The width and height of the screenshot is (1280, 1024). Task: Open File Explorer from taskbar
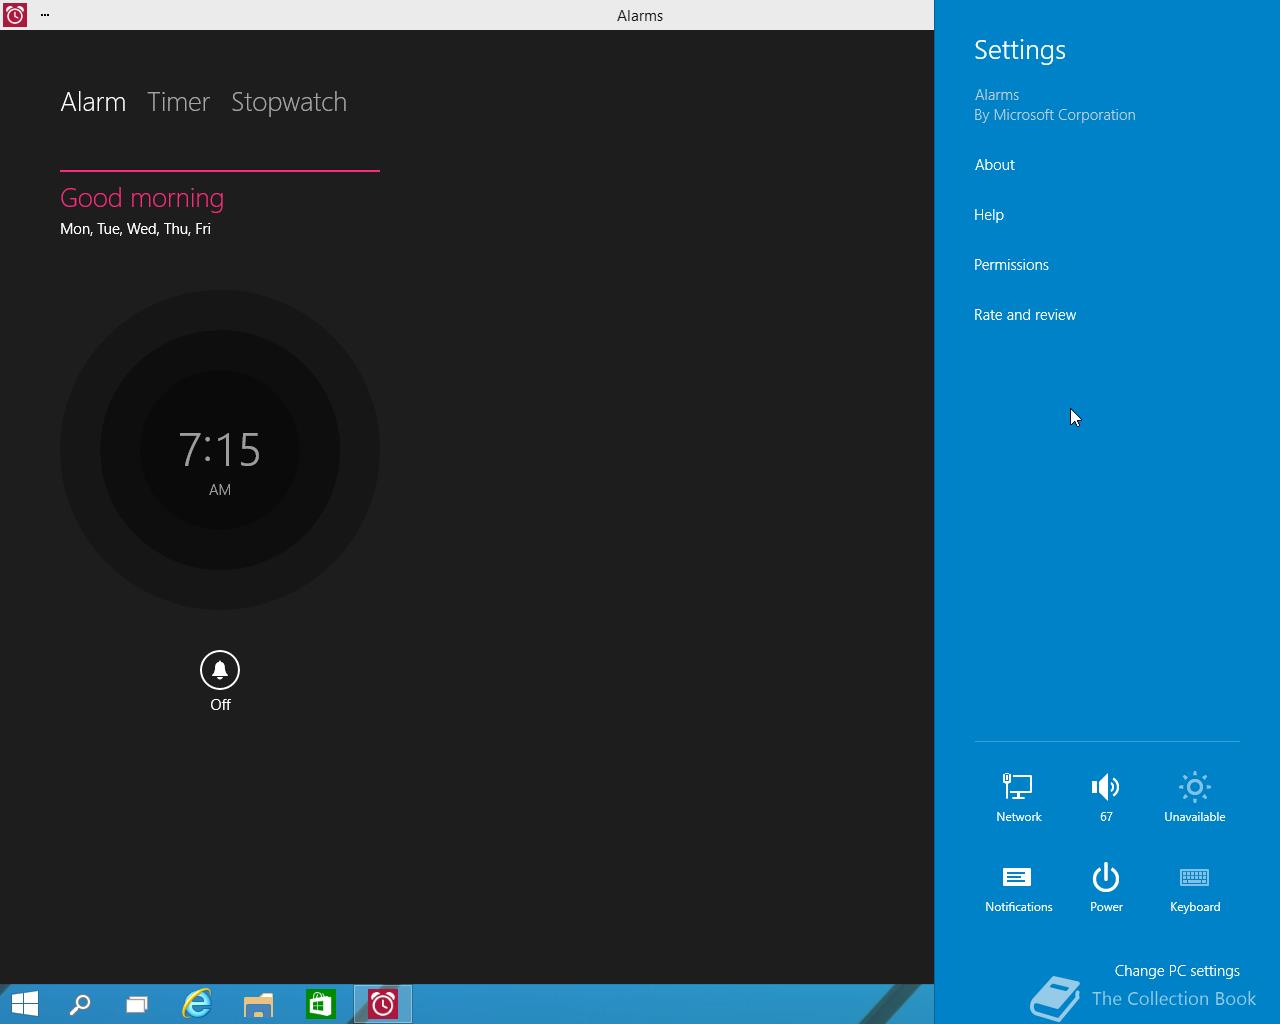tap(258, 1004)
